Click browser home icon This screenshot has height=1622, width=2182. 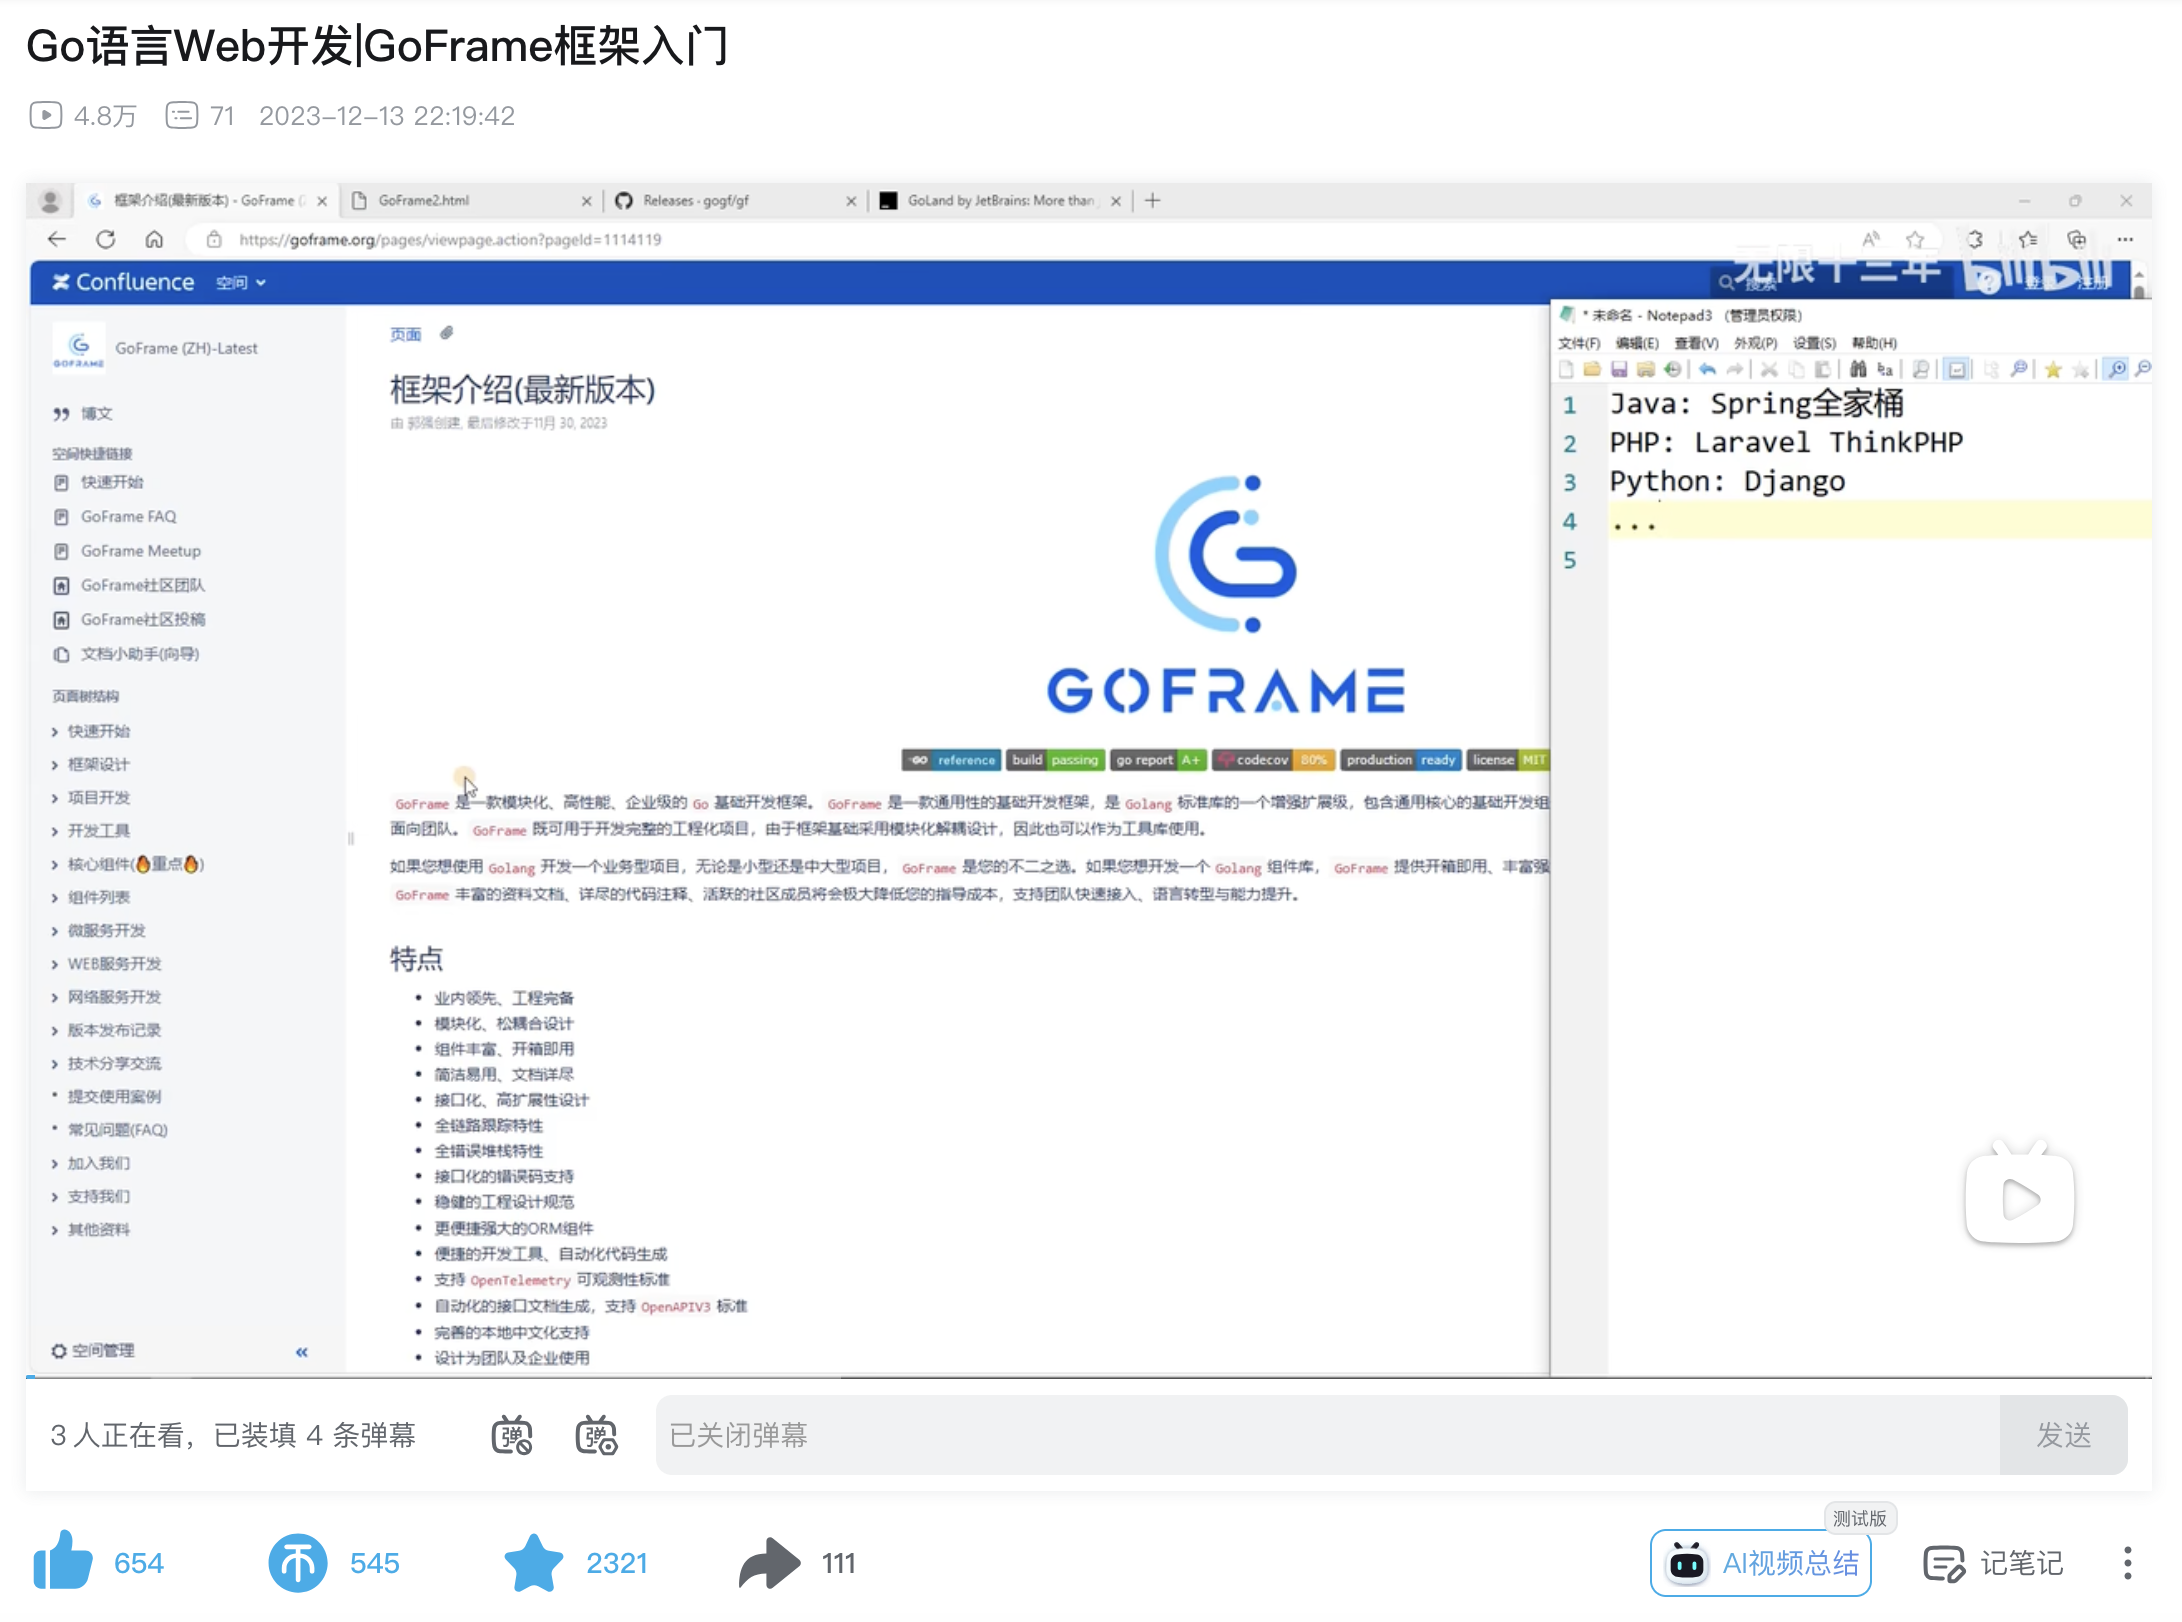pos(154,239)
